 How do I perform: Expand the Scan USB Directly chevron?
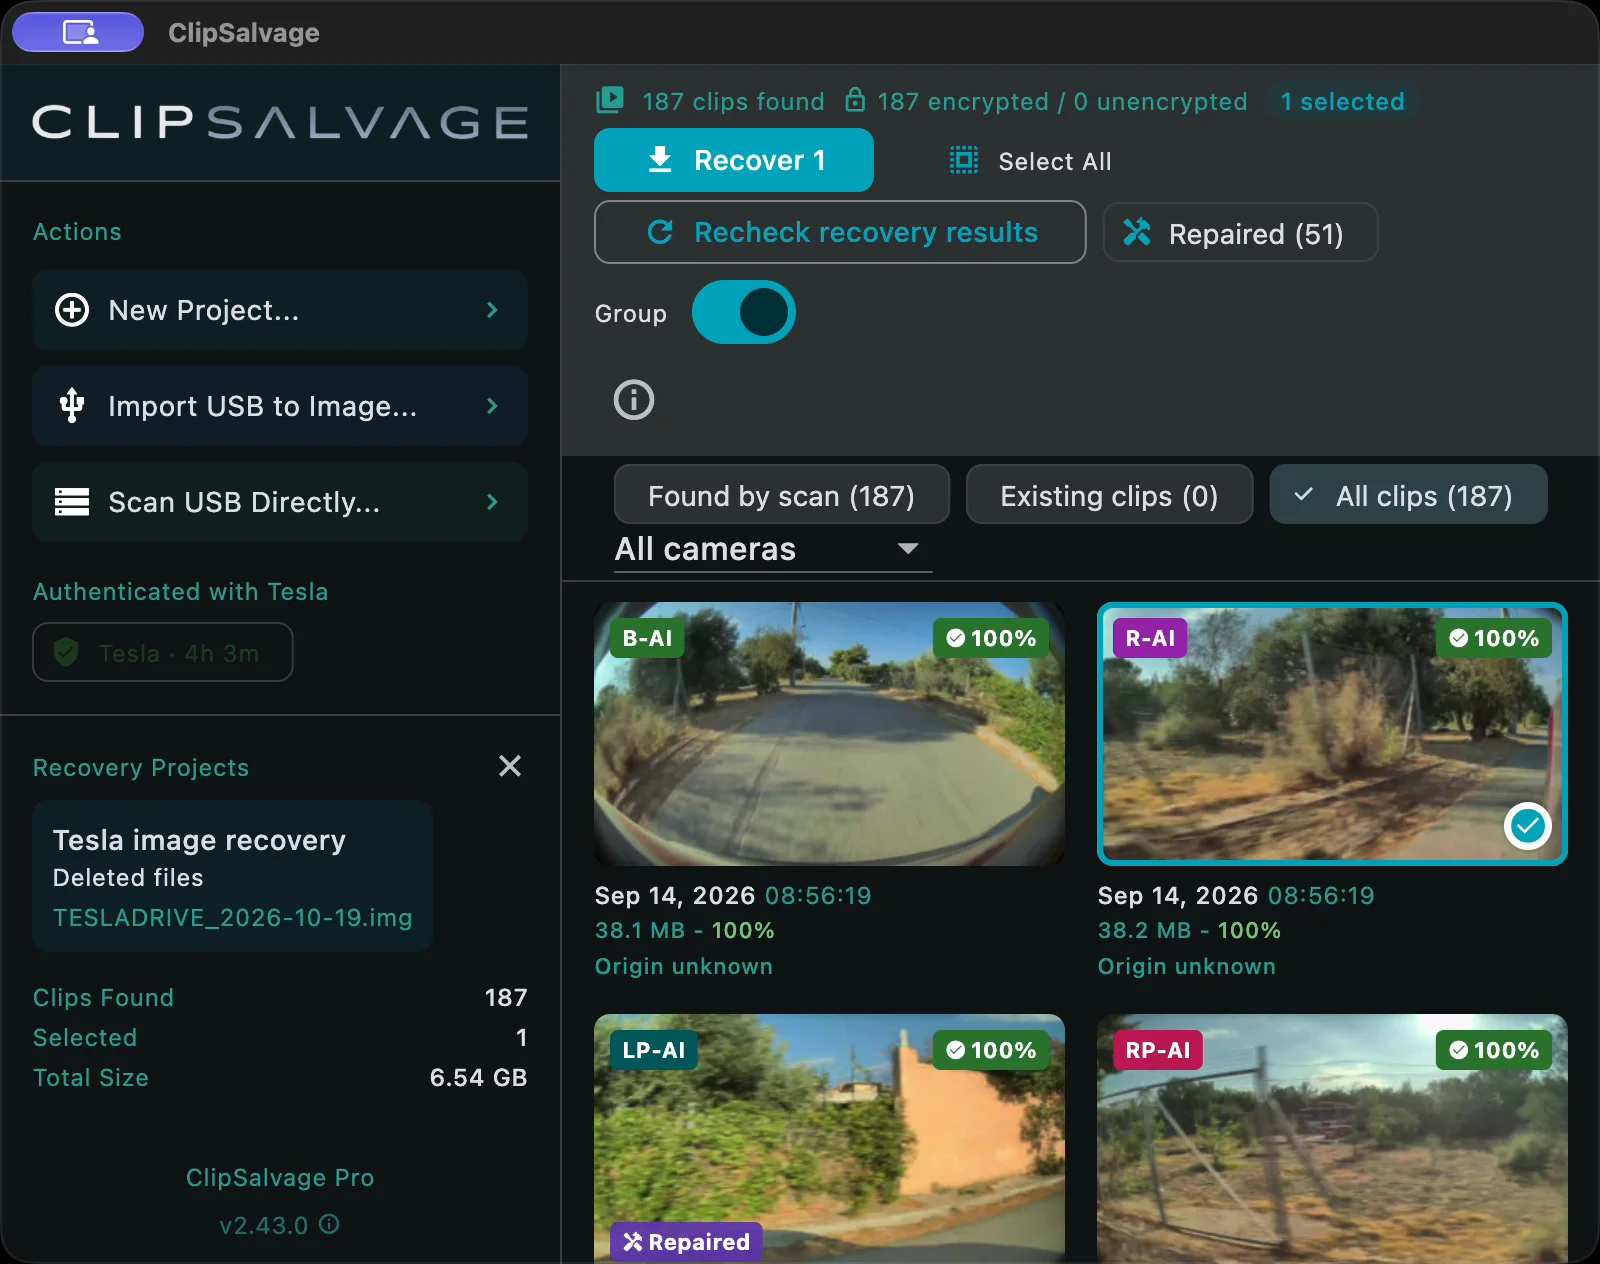pos(492,502)
